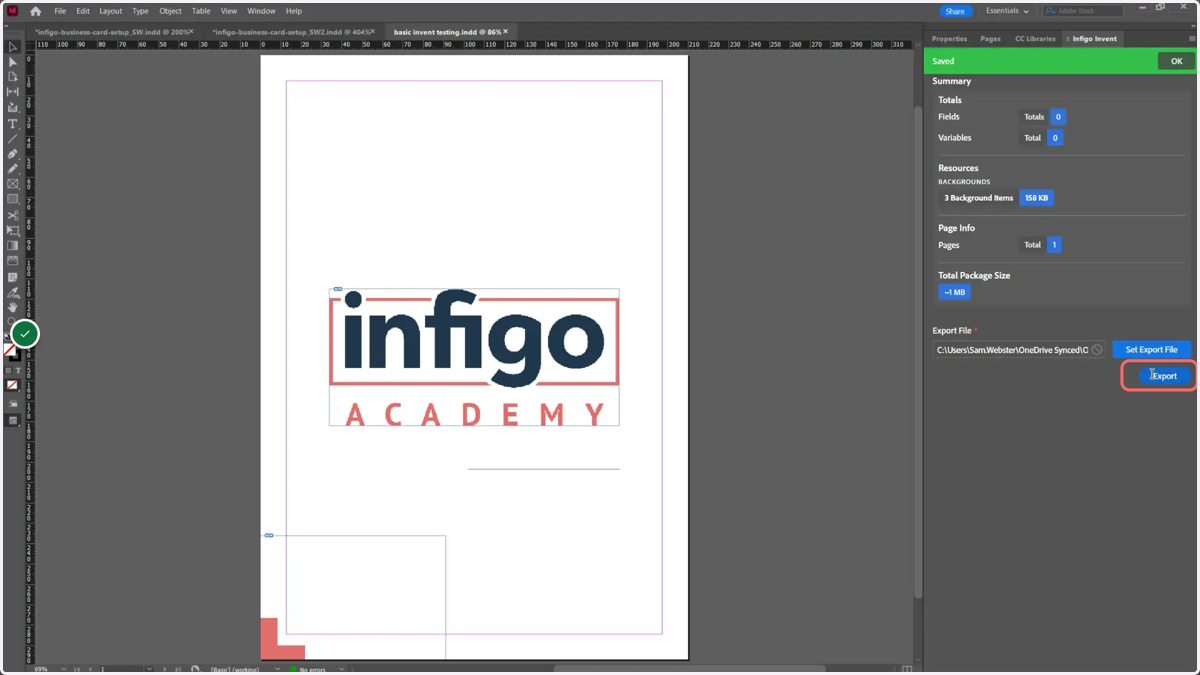The image size is (1200, 675).
Task: Select the Eyedropper tool
Action: coord(13,293)
